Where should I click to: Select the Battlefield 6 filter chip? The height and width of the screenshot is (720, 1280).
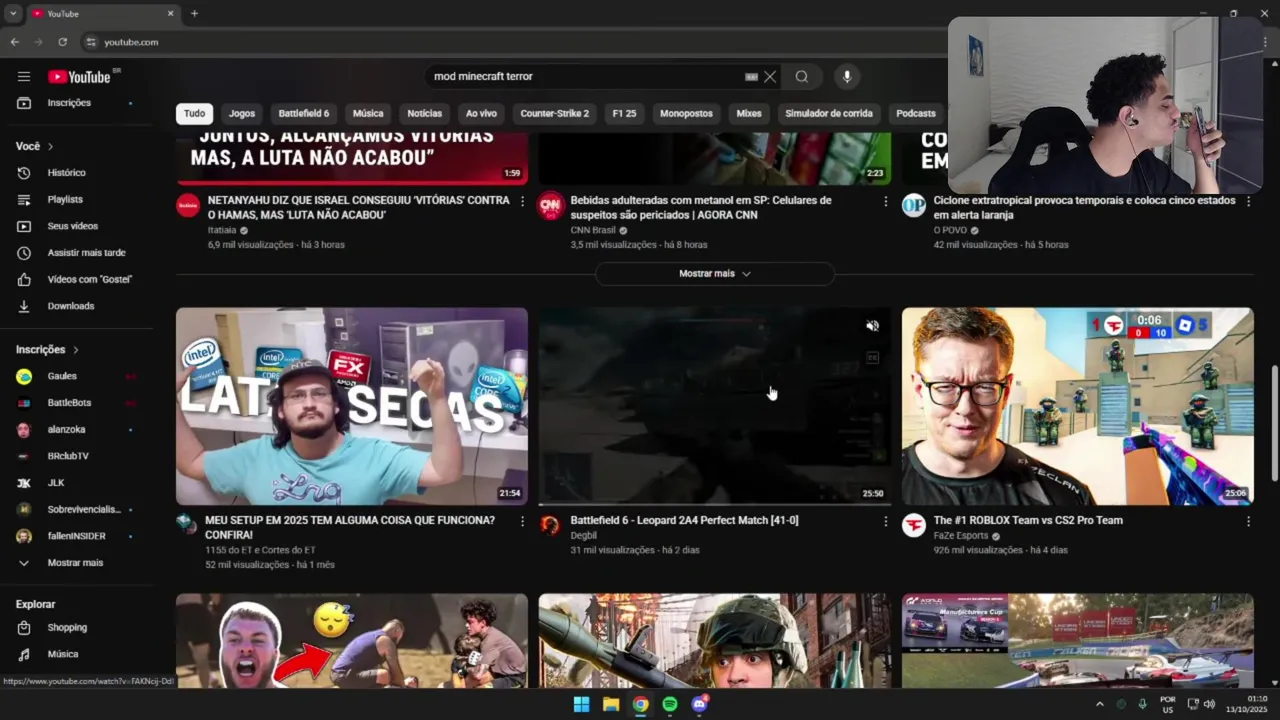click(x=304, y=113)
